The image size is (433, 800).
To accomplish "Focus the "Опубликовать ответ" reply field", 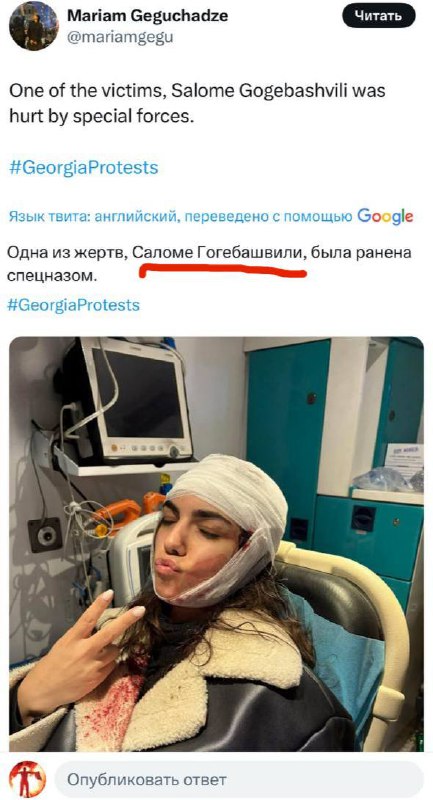I will (239, 780).
